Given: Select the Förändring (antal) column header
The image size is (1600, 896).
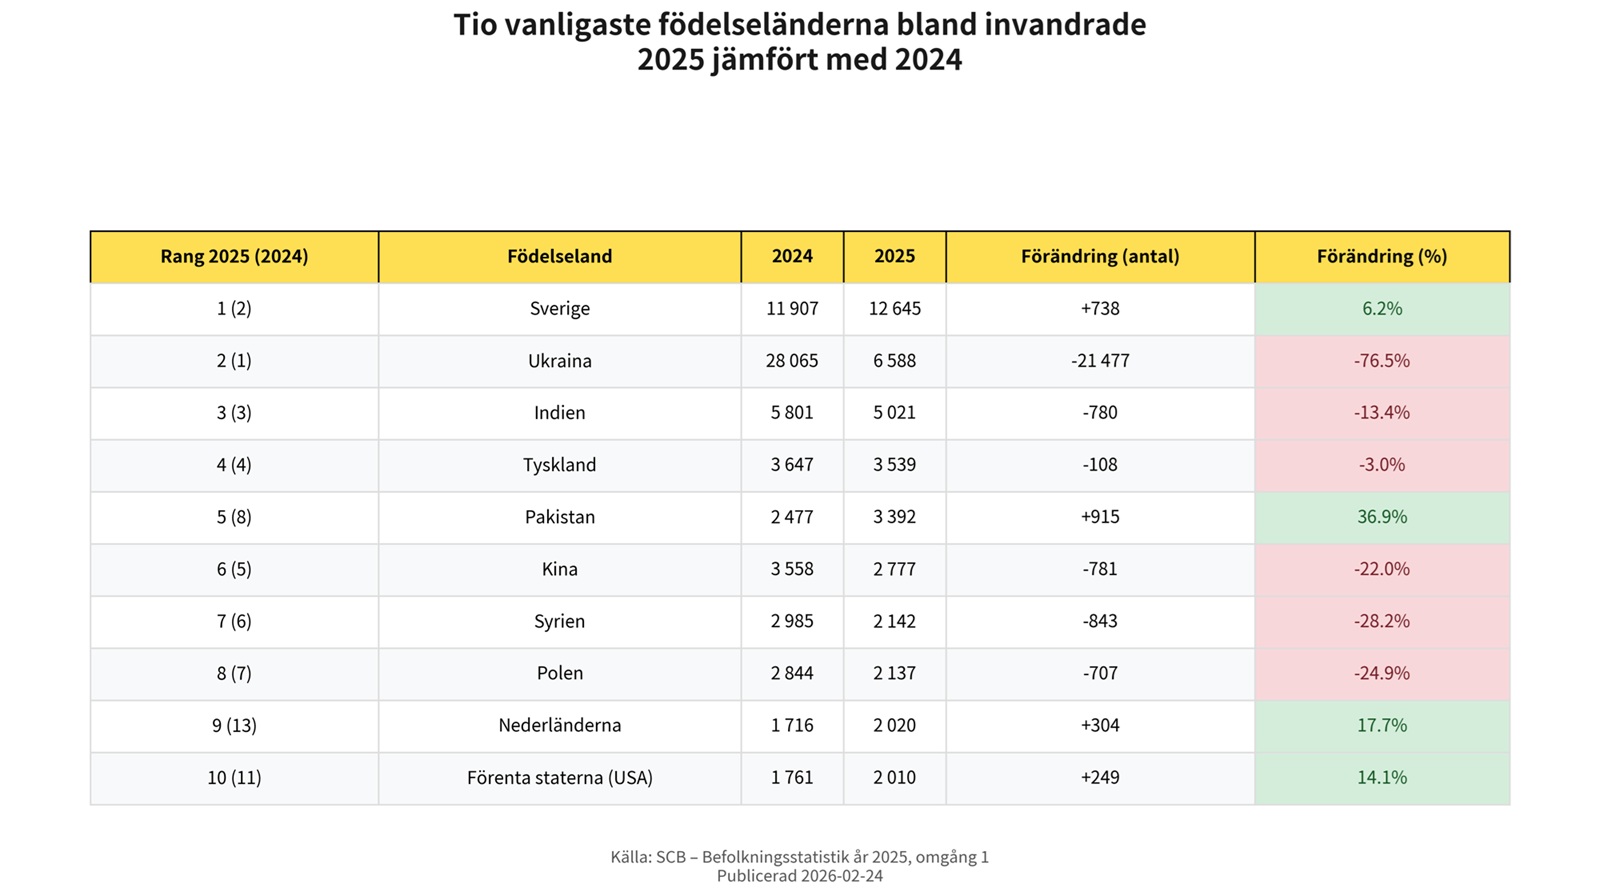Looking at the screenshot, I should coord(1099,256).
